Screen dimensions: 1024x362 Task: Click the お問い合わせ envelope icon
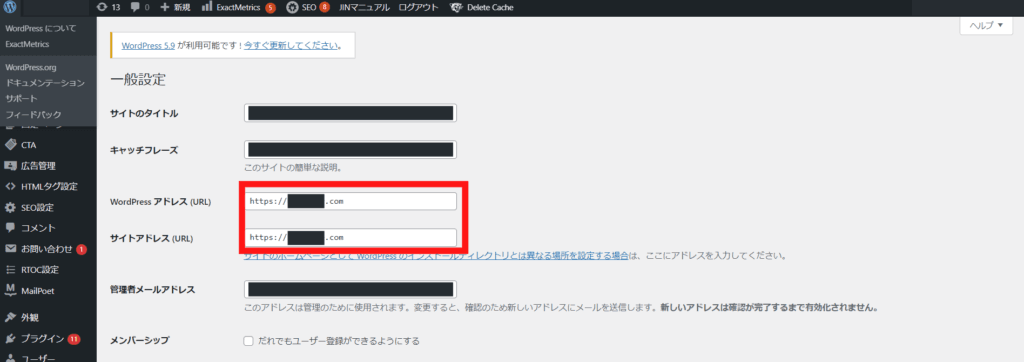(10, 249)
